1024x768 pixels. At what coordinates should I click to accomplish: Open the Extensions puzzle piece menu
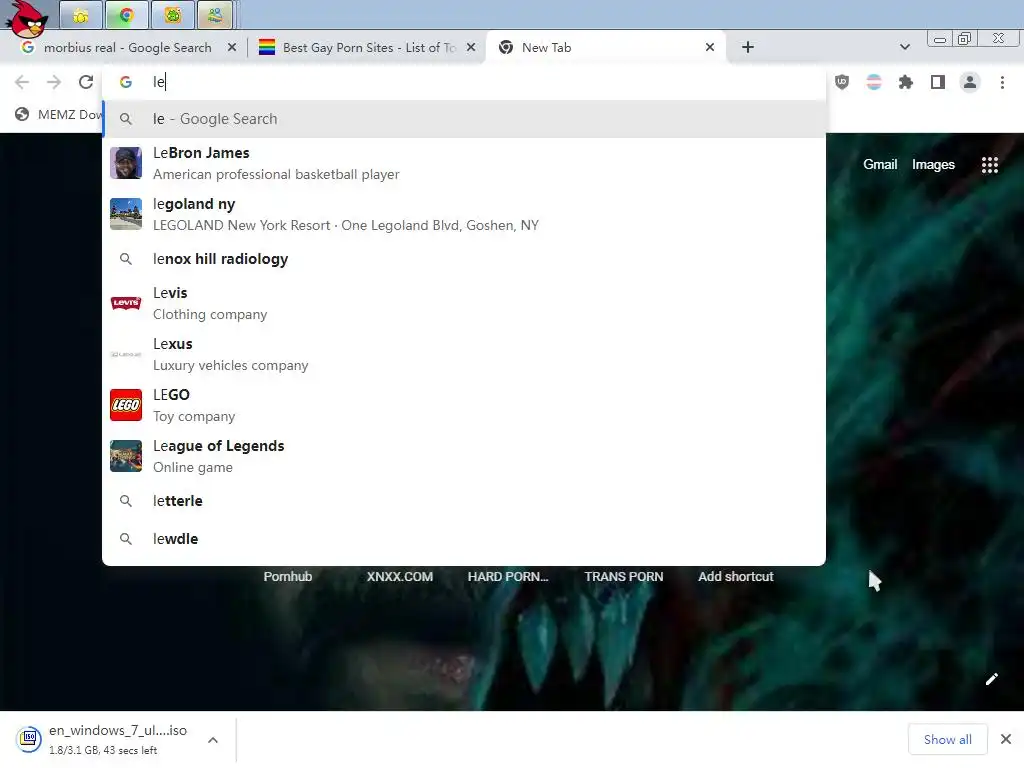click(906, 82)
